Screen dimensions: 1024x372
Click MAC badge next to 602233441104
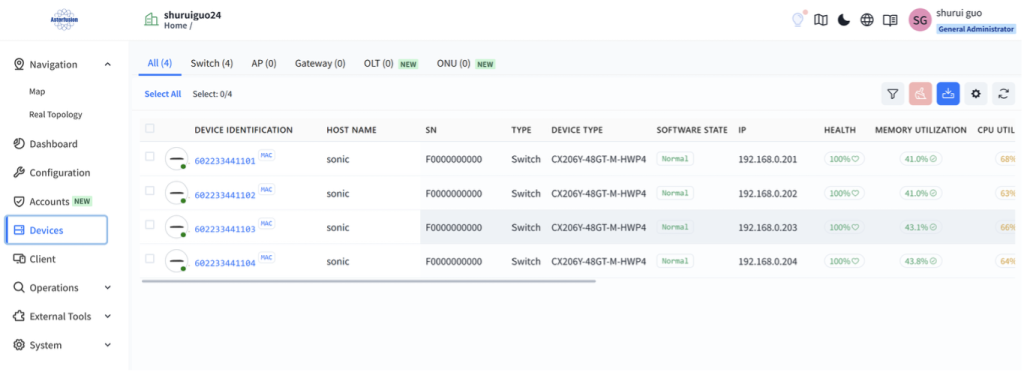[266, 257]
